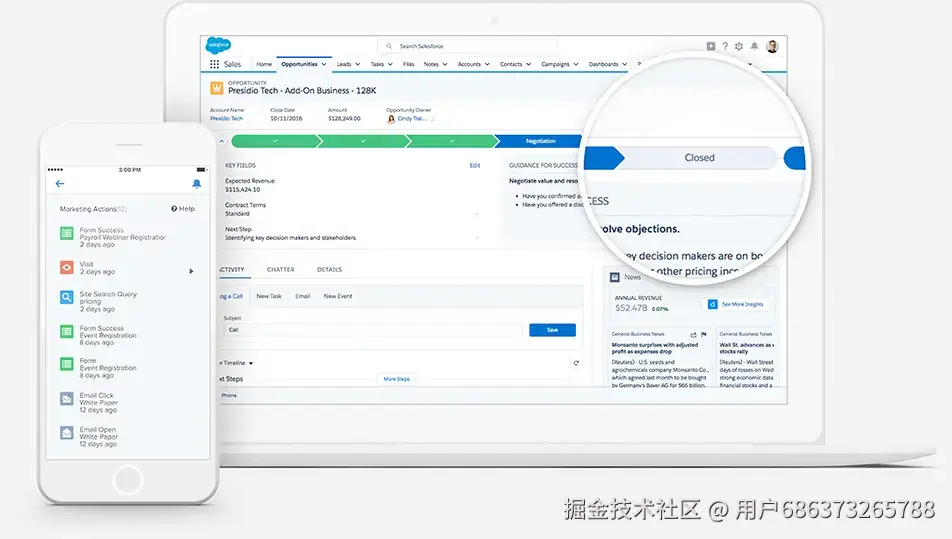Share the Monsanto news article

pyautogui.click(x=693, y=334)
